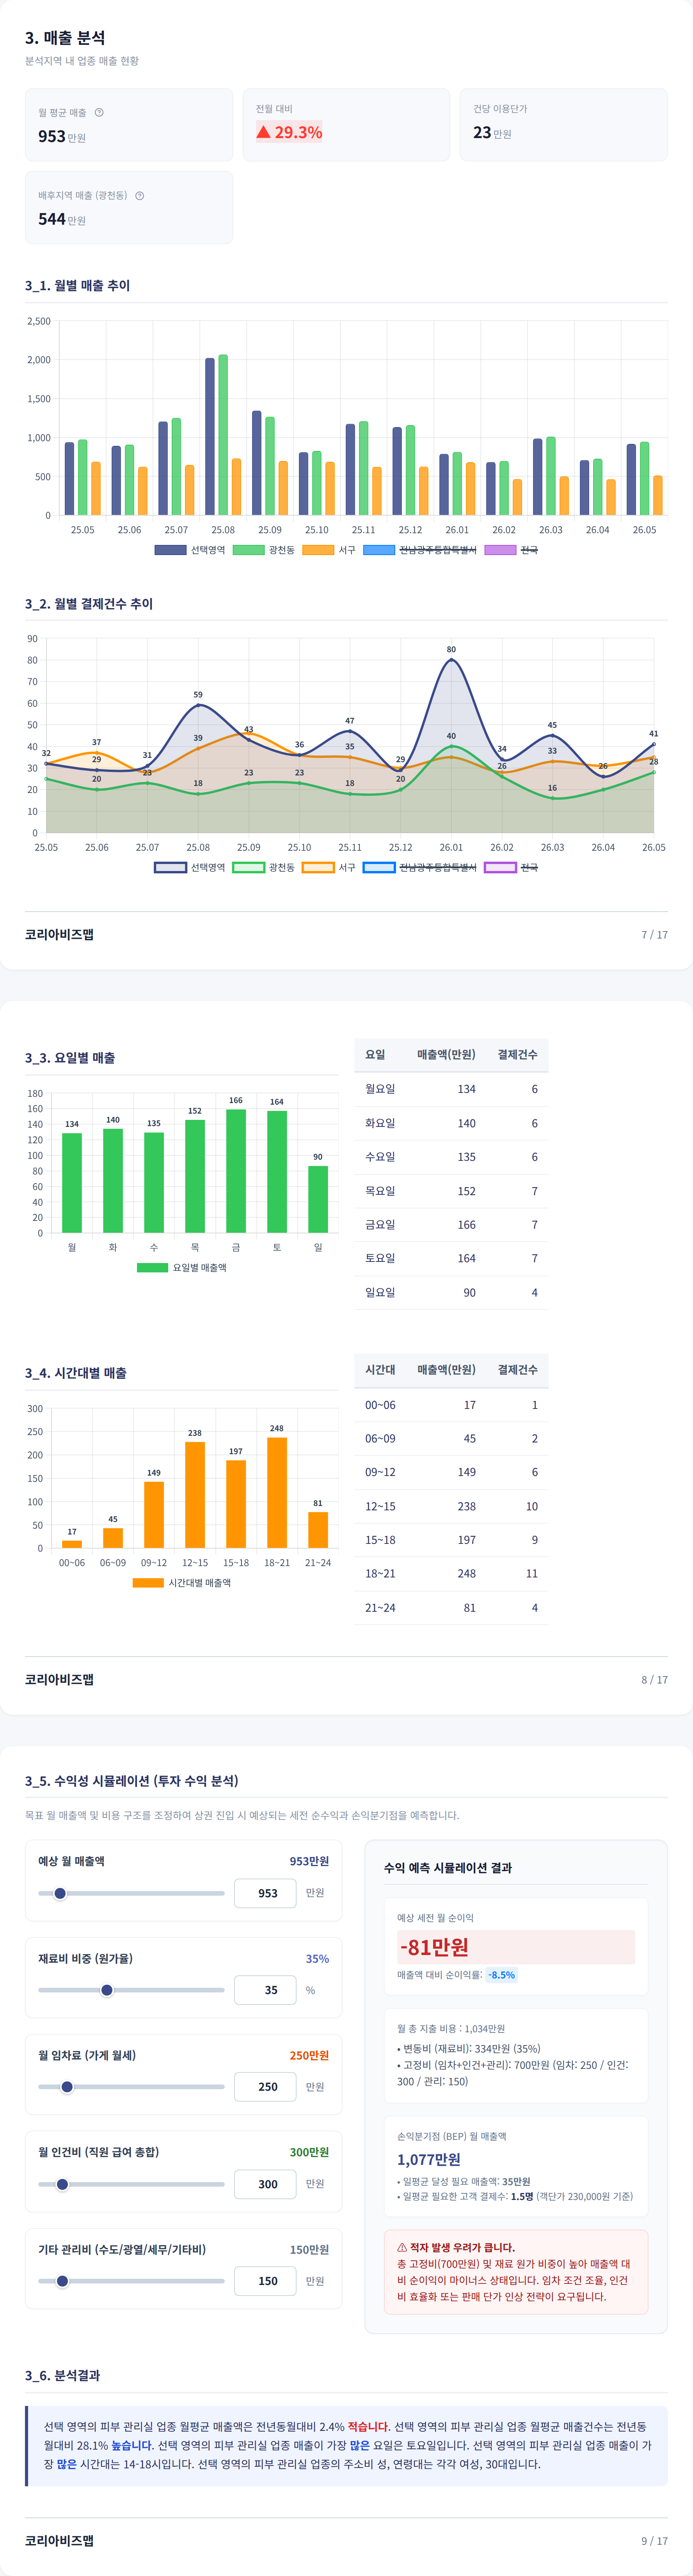
Task: Click the 월 인건비 slider handle
Action: click(x=62, y=2184)
